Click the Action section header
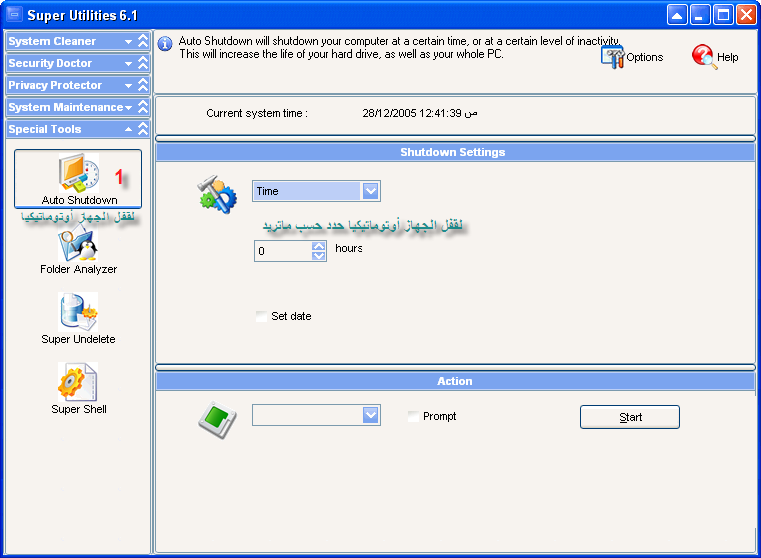This screenshot has height=558, width=761. (x=455, y=381)
